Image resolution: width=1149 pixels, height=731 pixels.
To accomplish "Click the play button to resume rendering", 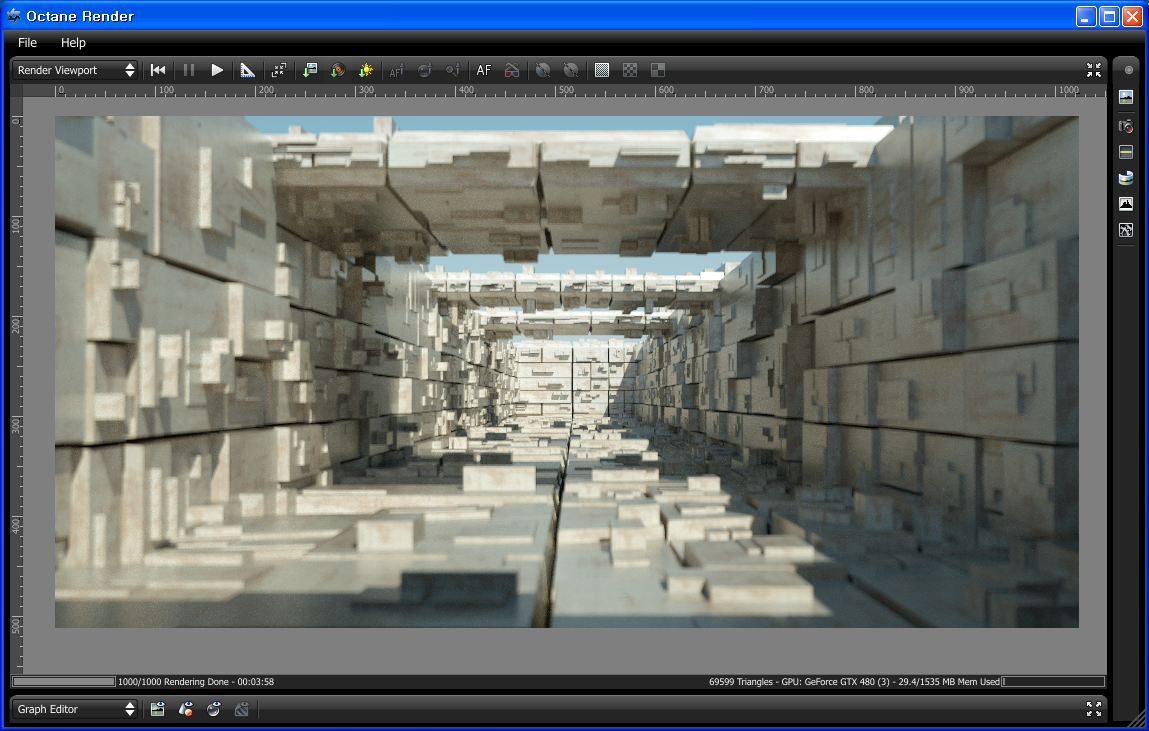I will click(x=217, y=70).
